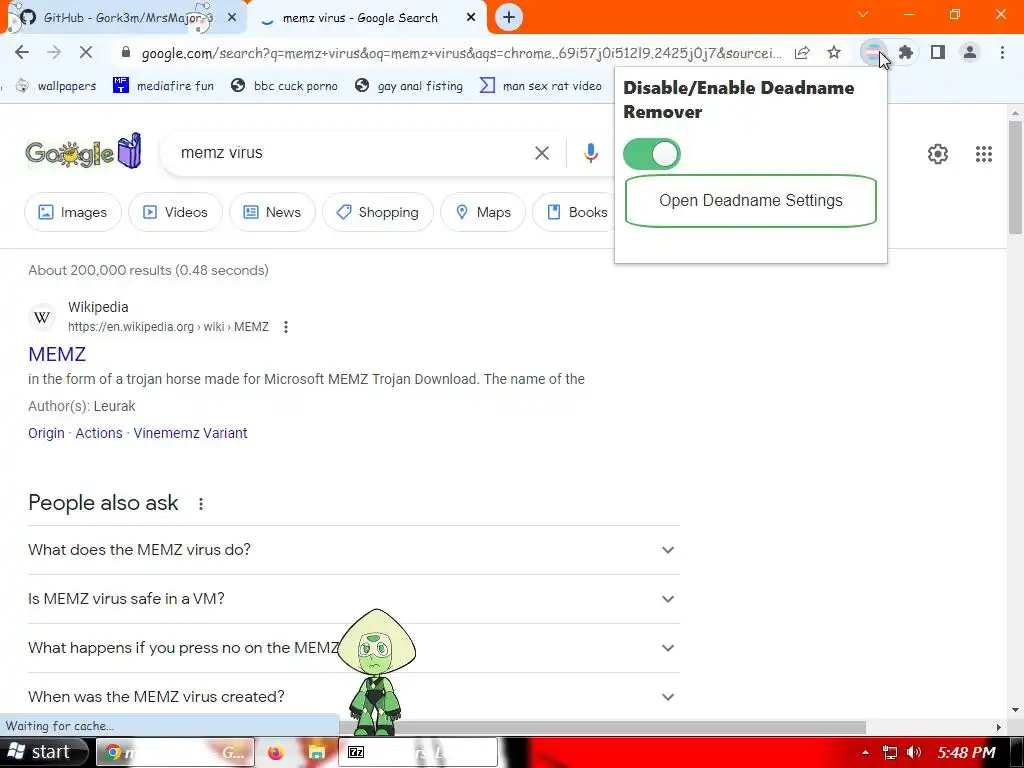Bookmark this page with the star icon
This screenshot has height=768, width=1024.
click(x=834, y=52)
